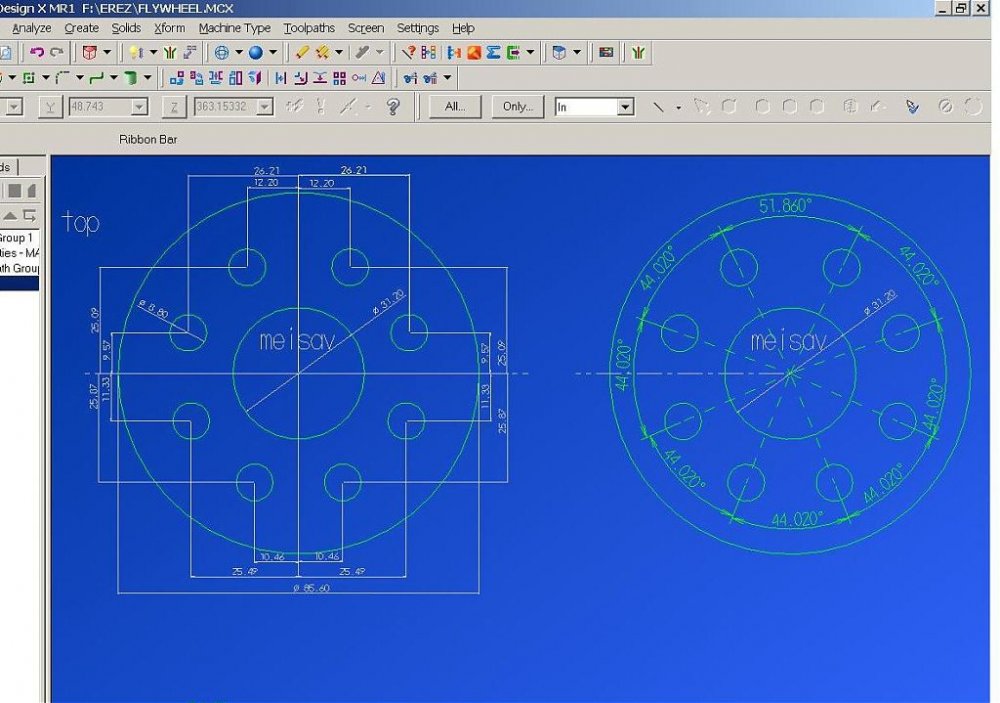Open the Solids menu

click(x=126, y=28)
